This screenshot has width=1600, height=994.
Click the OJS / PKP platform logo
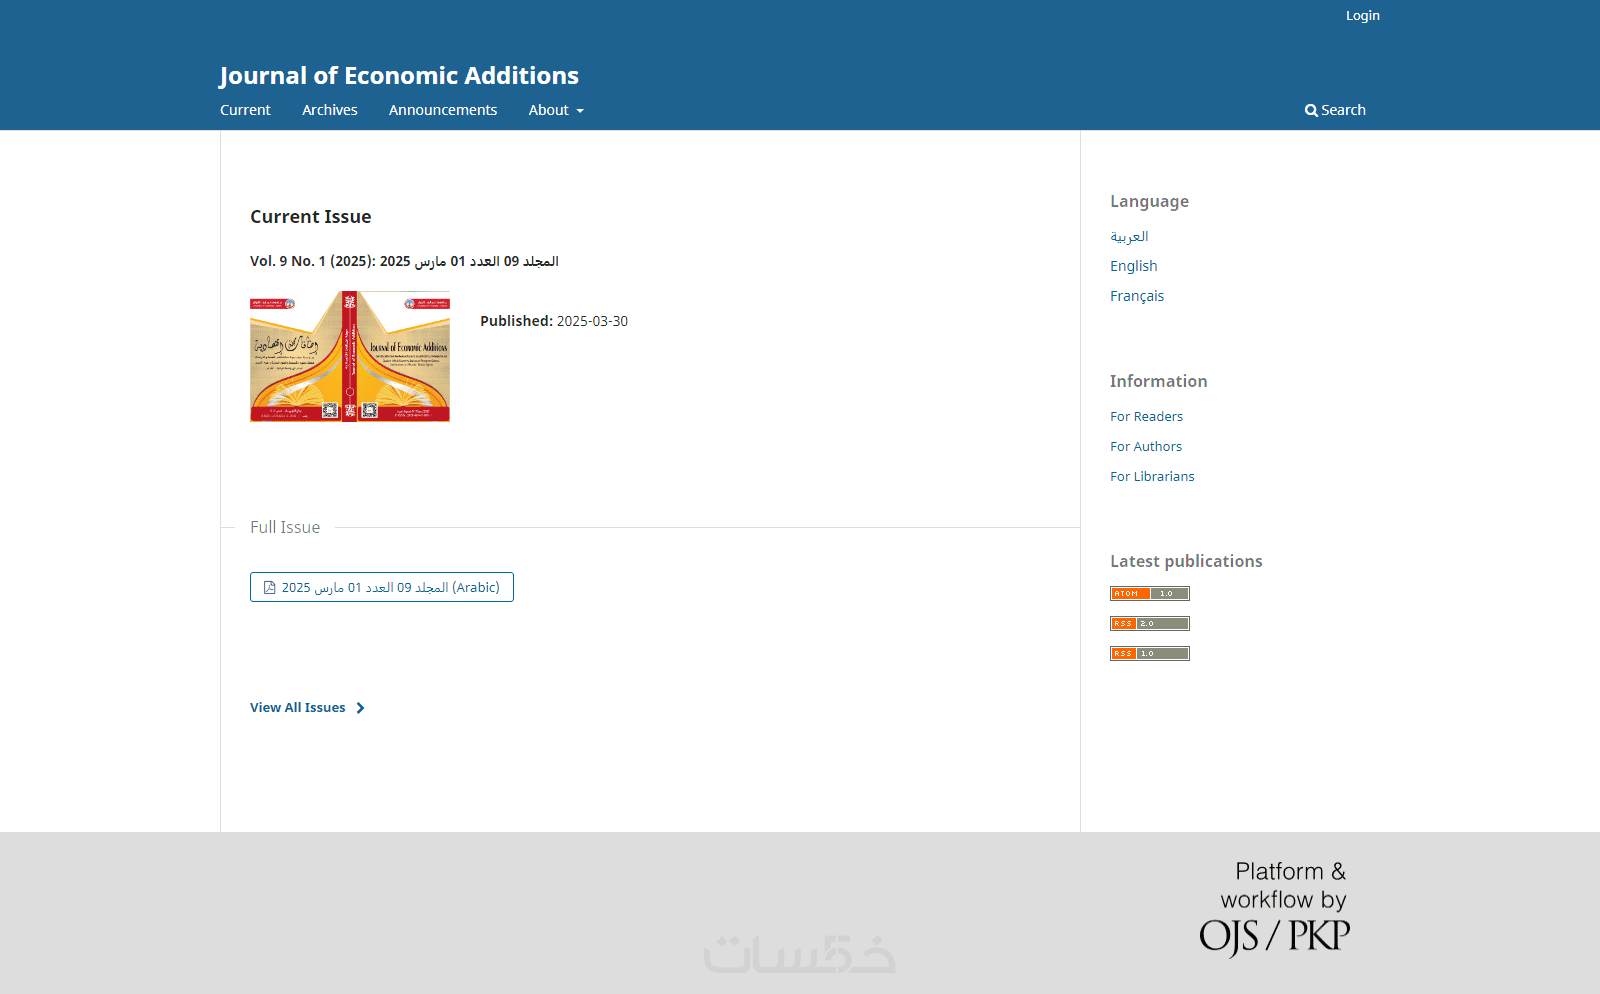pos(1275,908)
